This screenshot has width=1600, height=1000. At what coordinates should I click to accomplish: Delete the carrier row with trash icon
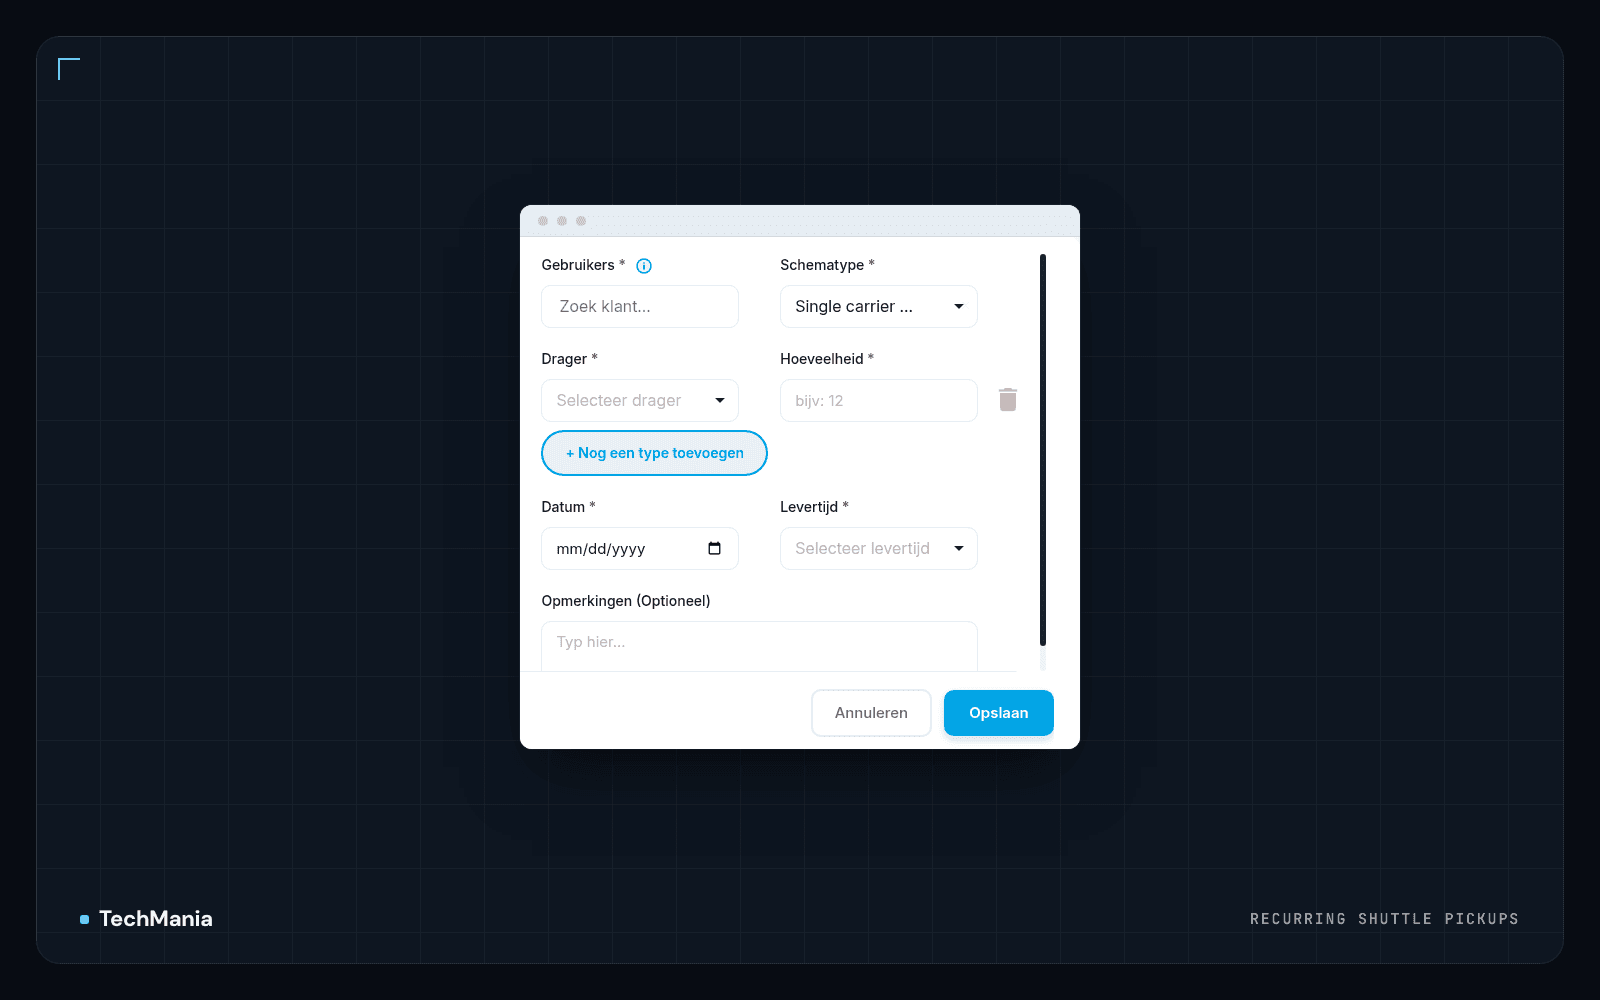1008,400
